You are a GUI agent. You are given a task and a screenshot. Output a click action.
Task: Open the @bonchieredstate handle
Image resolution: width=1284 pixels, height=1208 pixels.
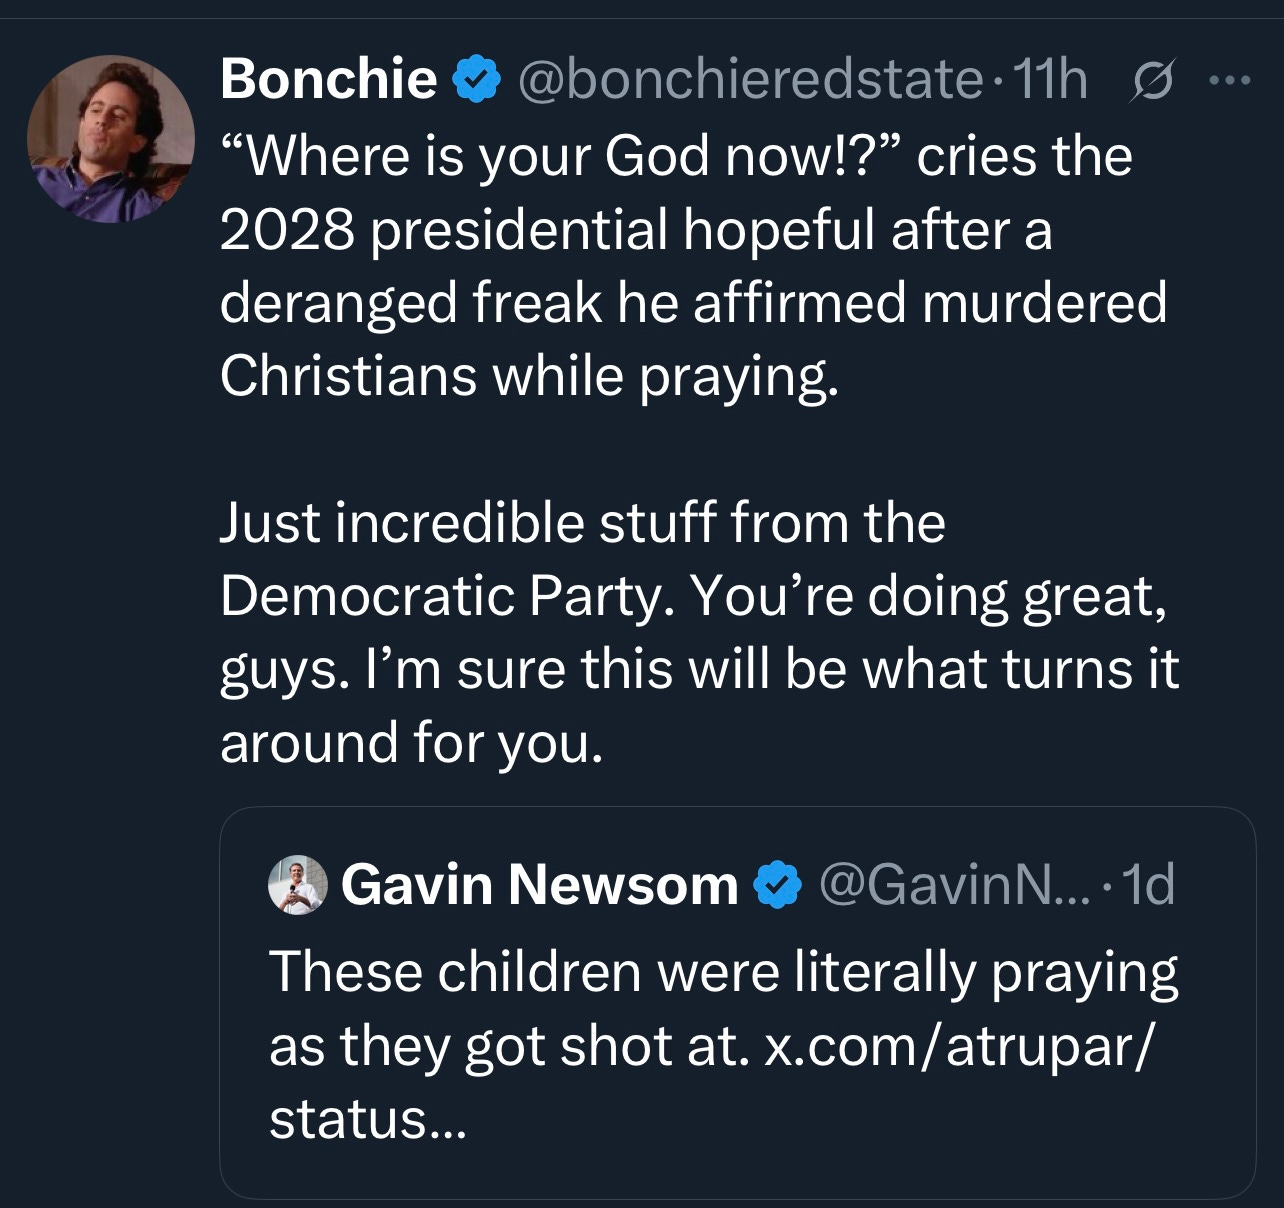[x=750, y=79]
